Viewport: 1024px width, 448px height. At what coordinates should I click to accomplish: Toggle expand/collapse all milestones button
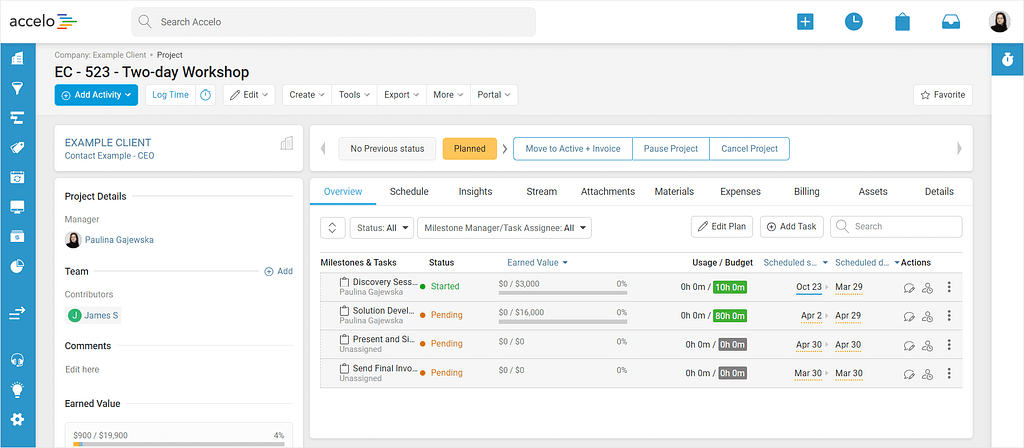tap(332, 228)
